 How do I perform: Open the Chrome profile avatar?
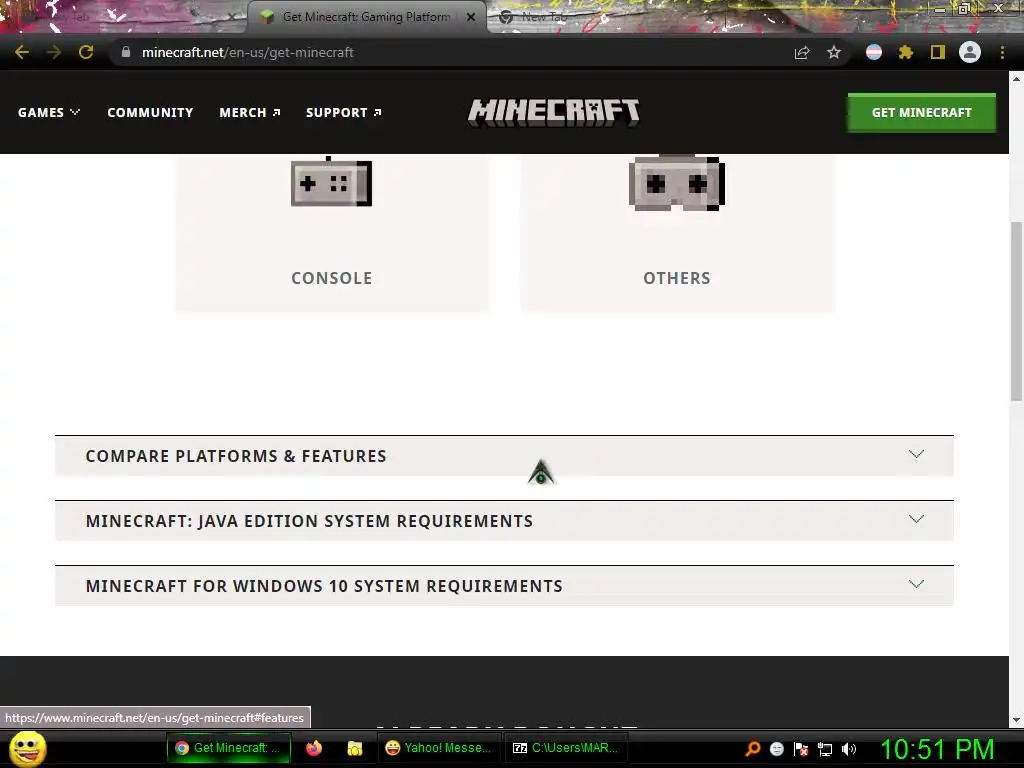tap(970, 52)
